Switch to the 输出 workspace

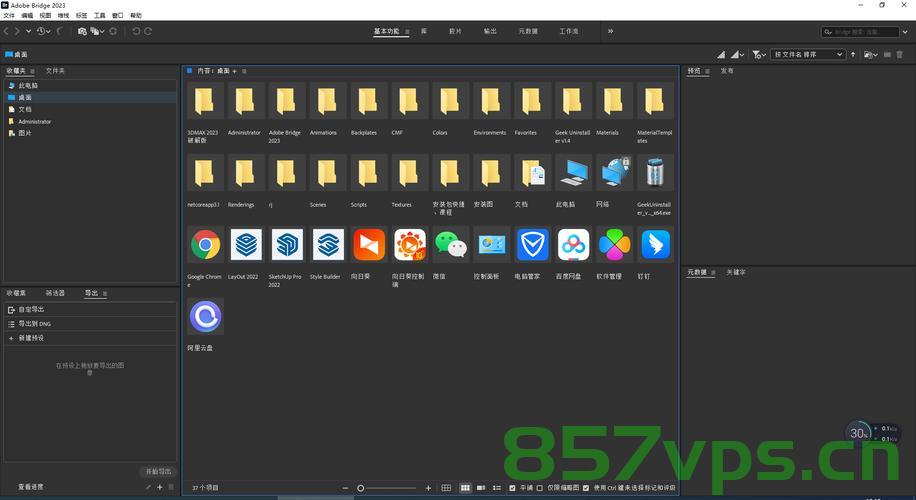tap(490, 31)
